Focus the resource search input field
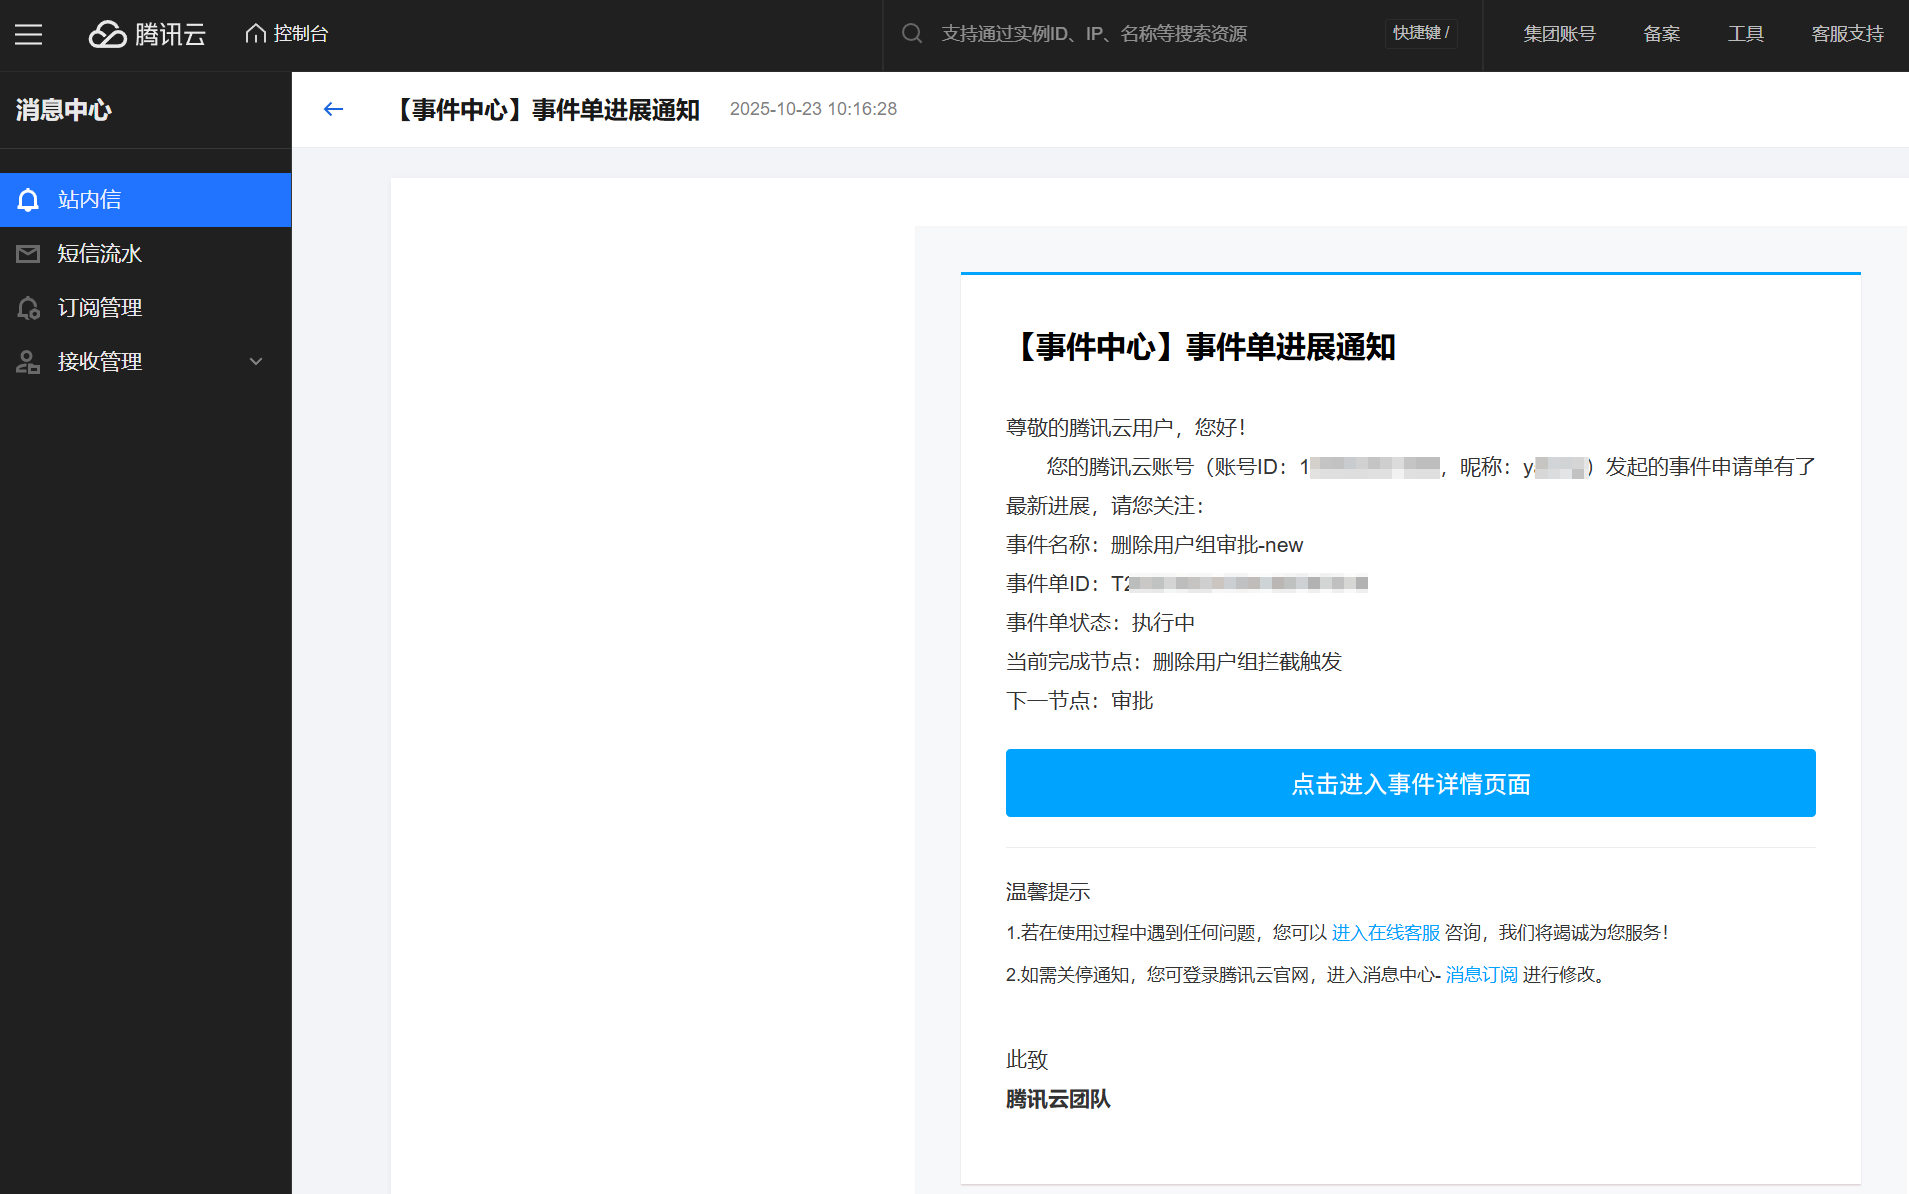1909x1194 pixels. (x=1150, y=34)
